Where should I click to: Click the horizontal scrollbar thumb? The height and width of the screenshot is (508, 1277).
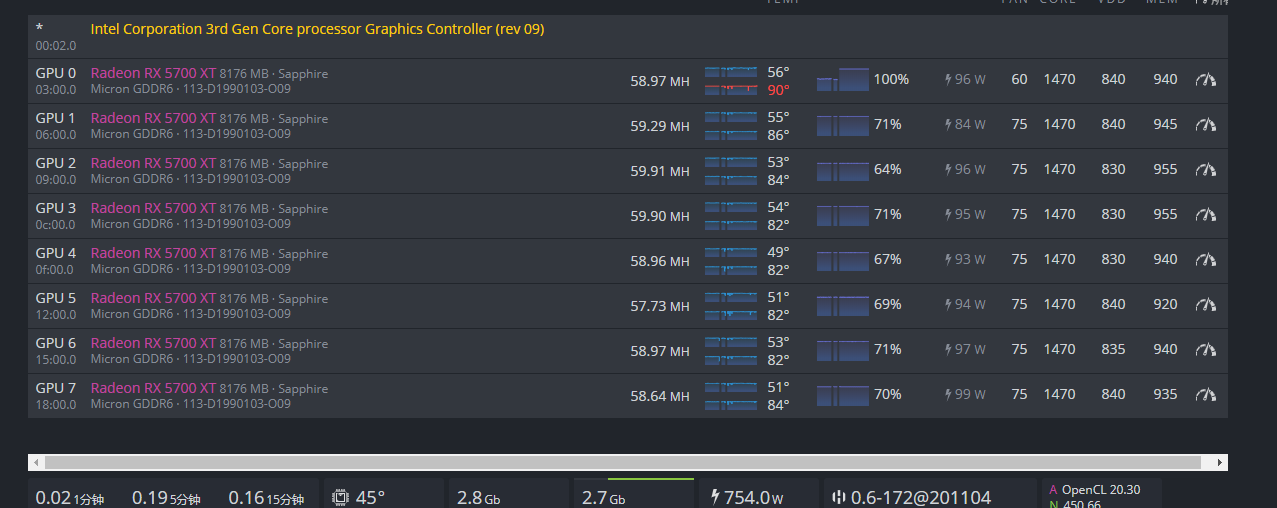click(x=622, y=463)
